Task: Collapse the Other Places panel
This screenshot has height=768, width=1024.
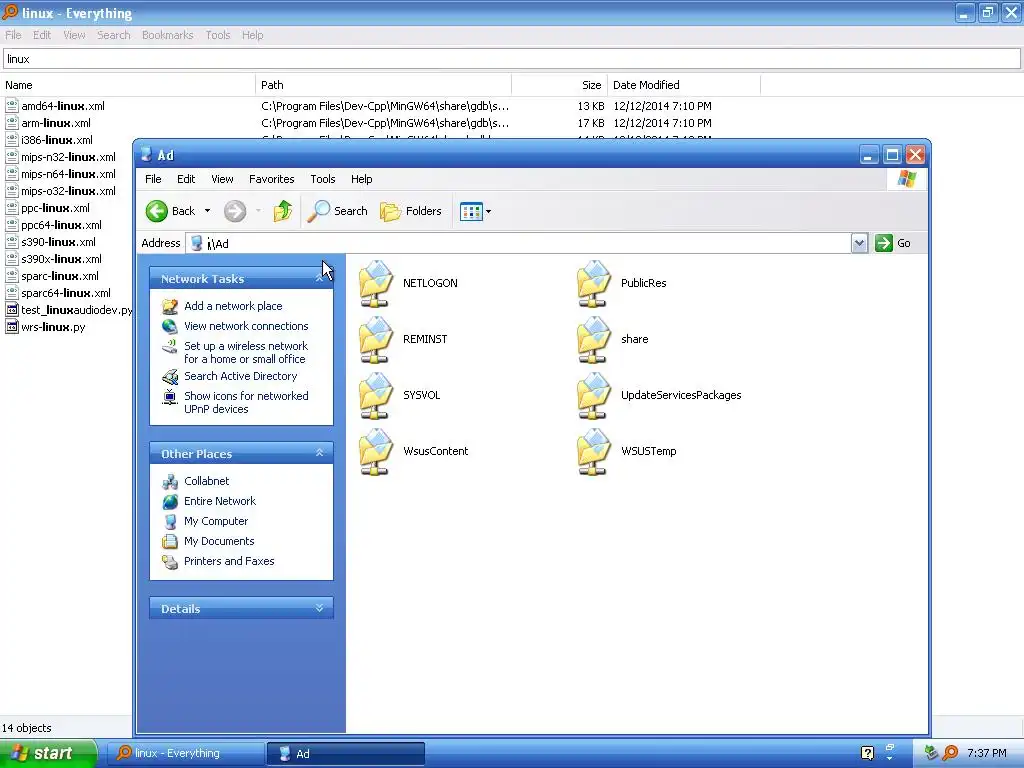Action: (319, 453)
